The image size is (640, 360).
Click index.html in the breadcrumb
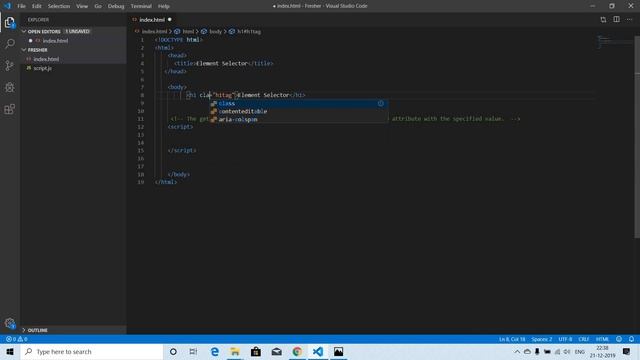pyautogui.click(x=154, y=31)
